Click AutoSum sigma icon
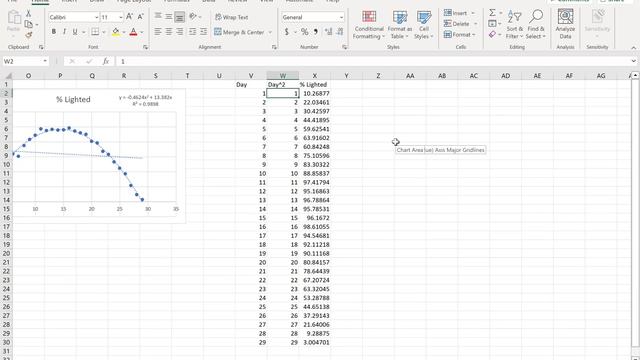Viewport: 640px width, 360px height. coord(493,13)
